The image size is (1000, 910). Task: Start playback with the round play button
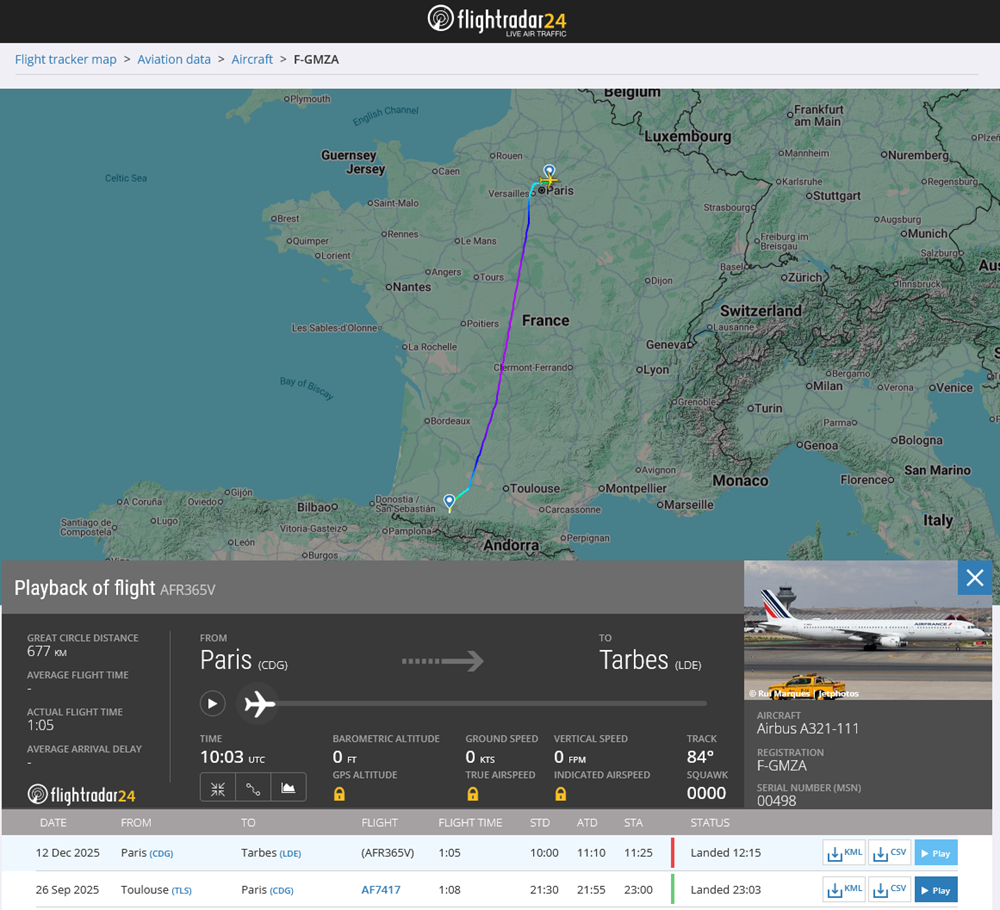212,703
